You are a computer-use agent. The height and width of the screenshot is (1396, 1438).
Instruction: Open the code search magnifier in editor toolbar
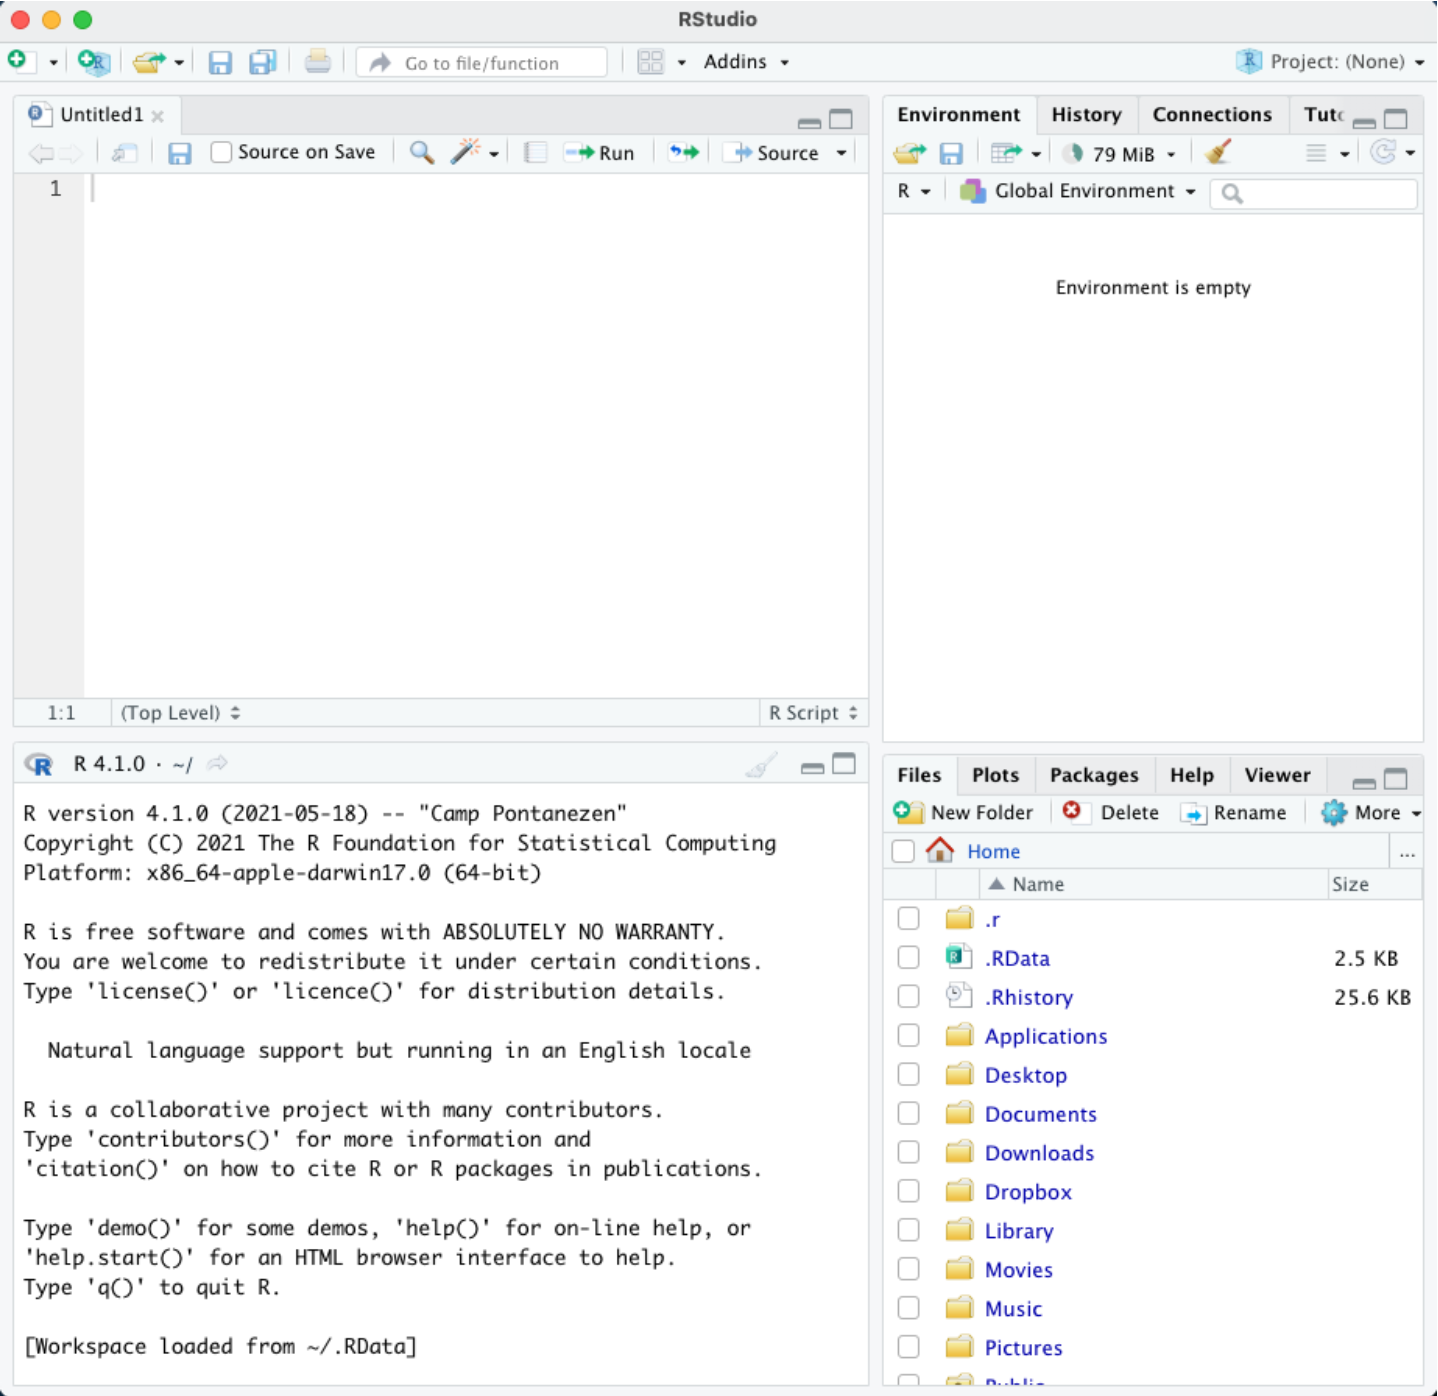point(421,153)
